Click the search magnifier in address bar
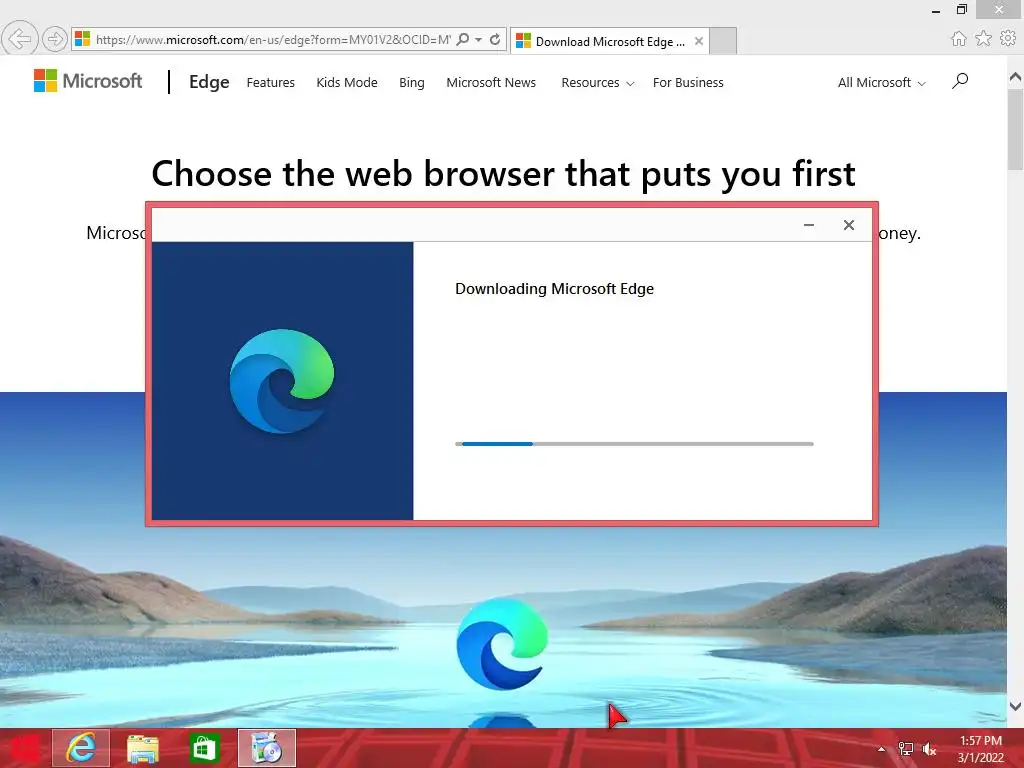1024x768 pixels. pos(463,39)
